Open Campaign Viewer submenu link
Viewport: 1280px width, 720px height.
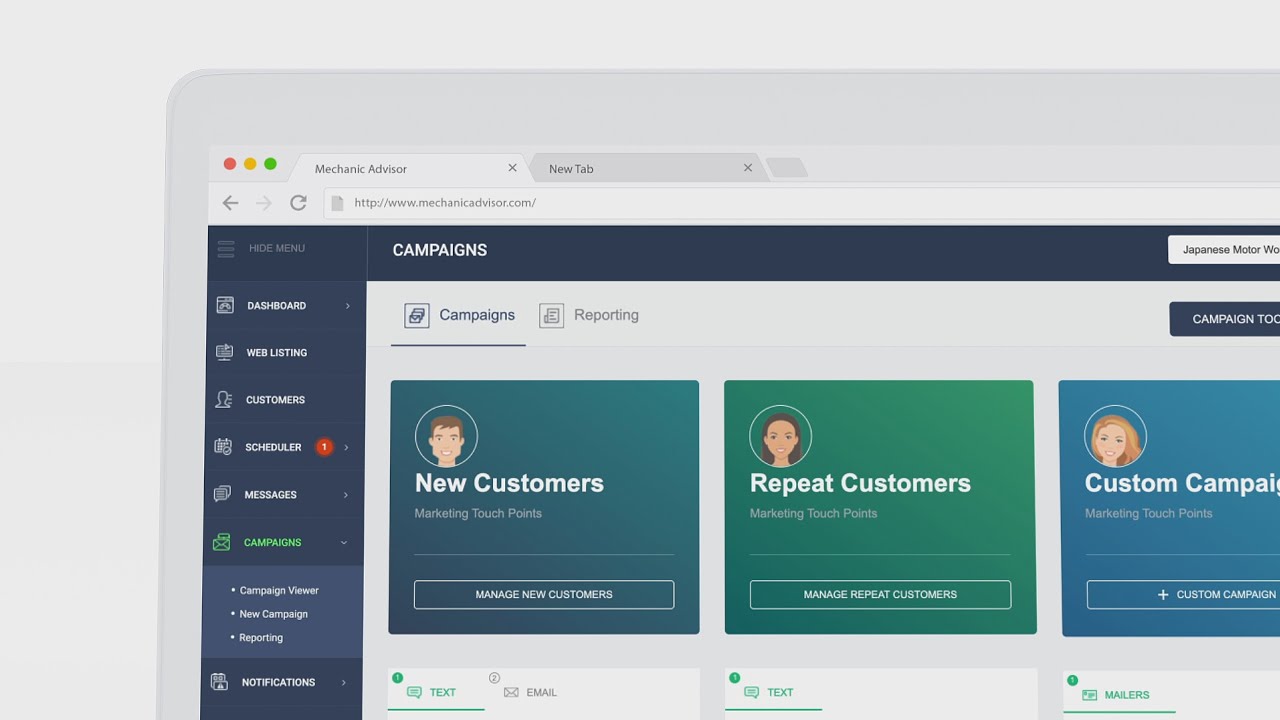(x=279, y=590)
